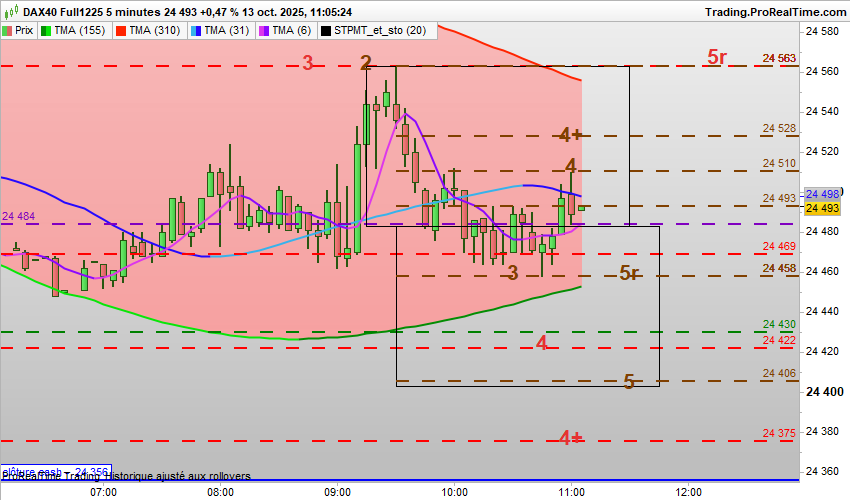Click the 09:00 time axis label
This screenshot has height=500, width=850.
pos(337,492)
